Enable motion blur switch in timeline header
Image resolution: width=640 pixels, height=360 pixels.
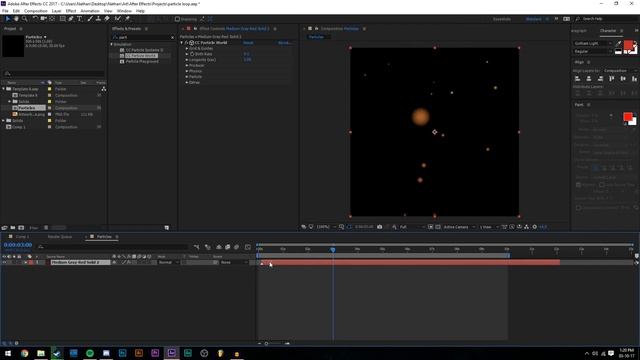coord(236,247)
